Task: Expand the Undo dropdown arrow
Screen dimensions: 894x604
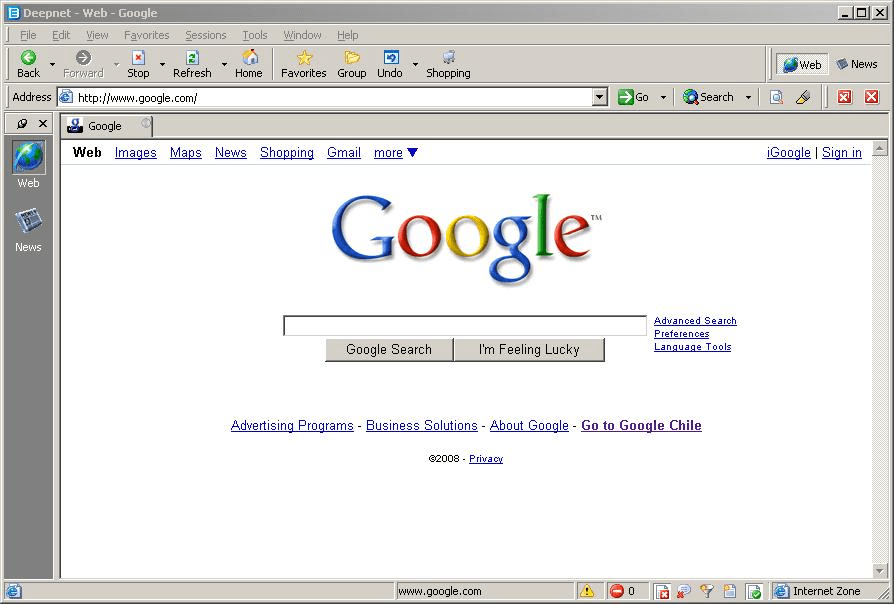Action: coord(415,64)
